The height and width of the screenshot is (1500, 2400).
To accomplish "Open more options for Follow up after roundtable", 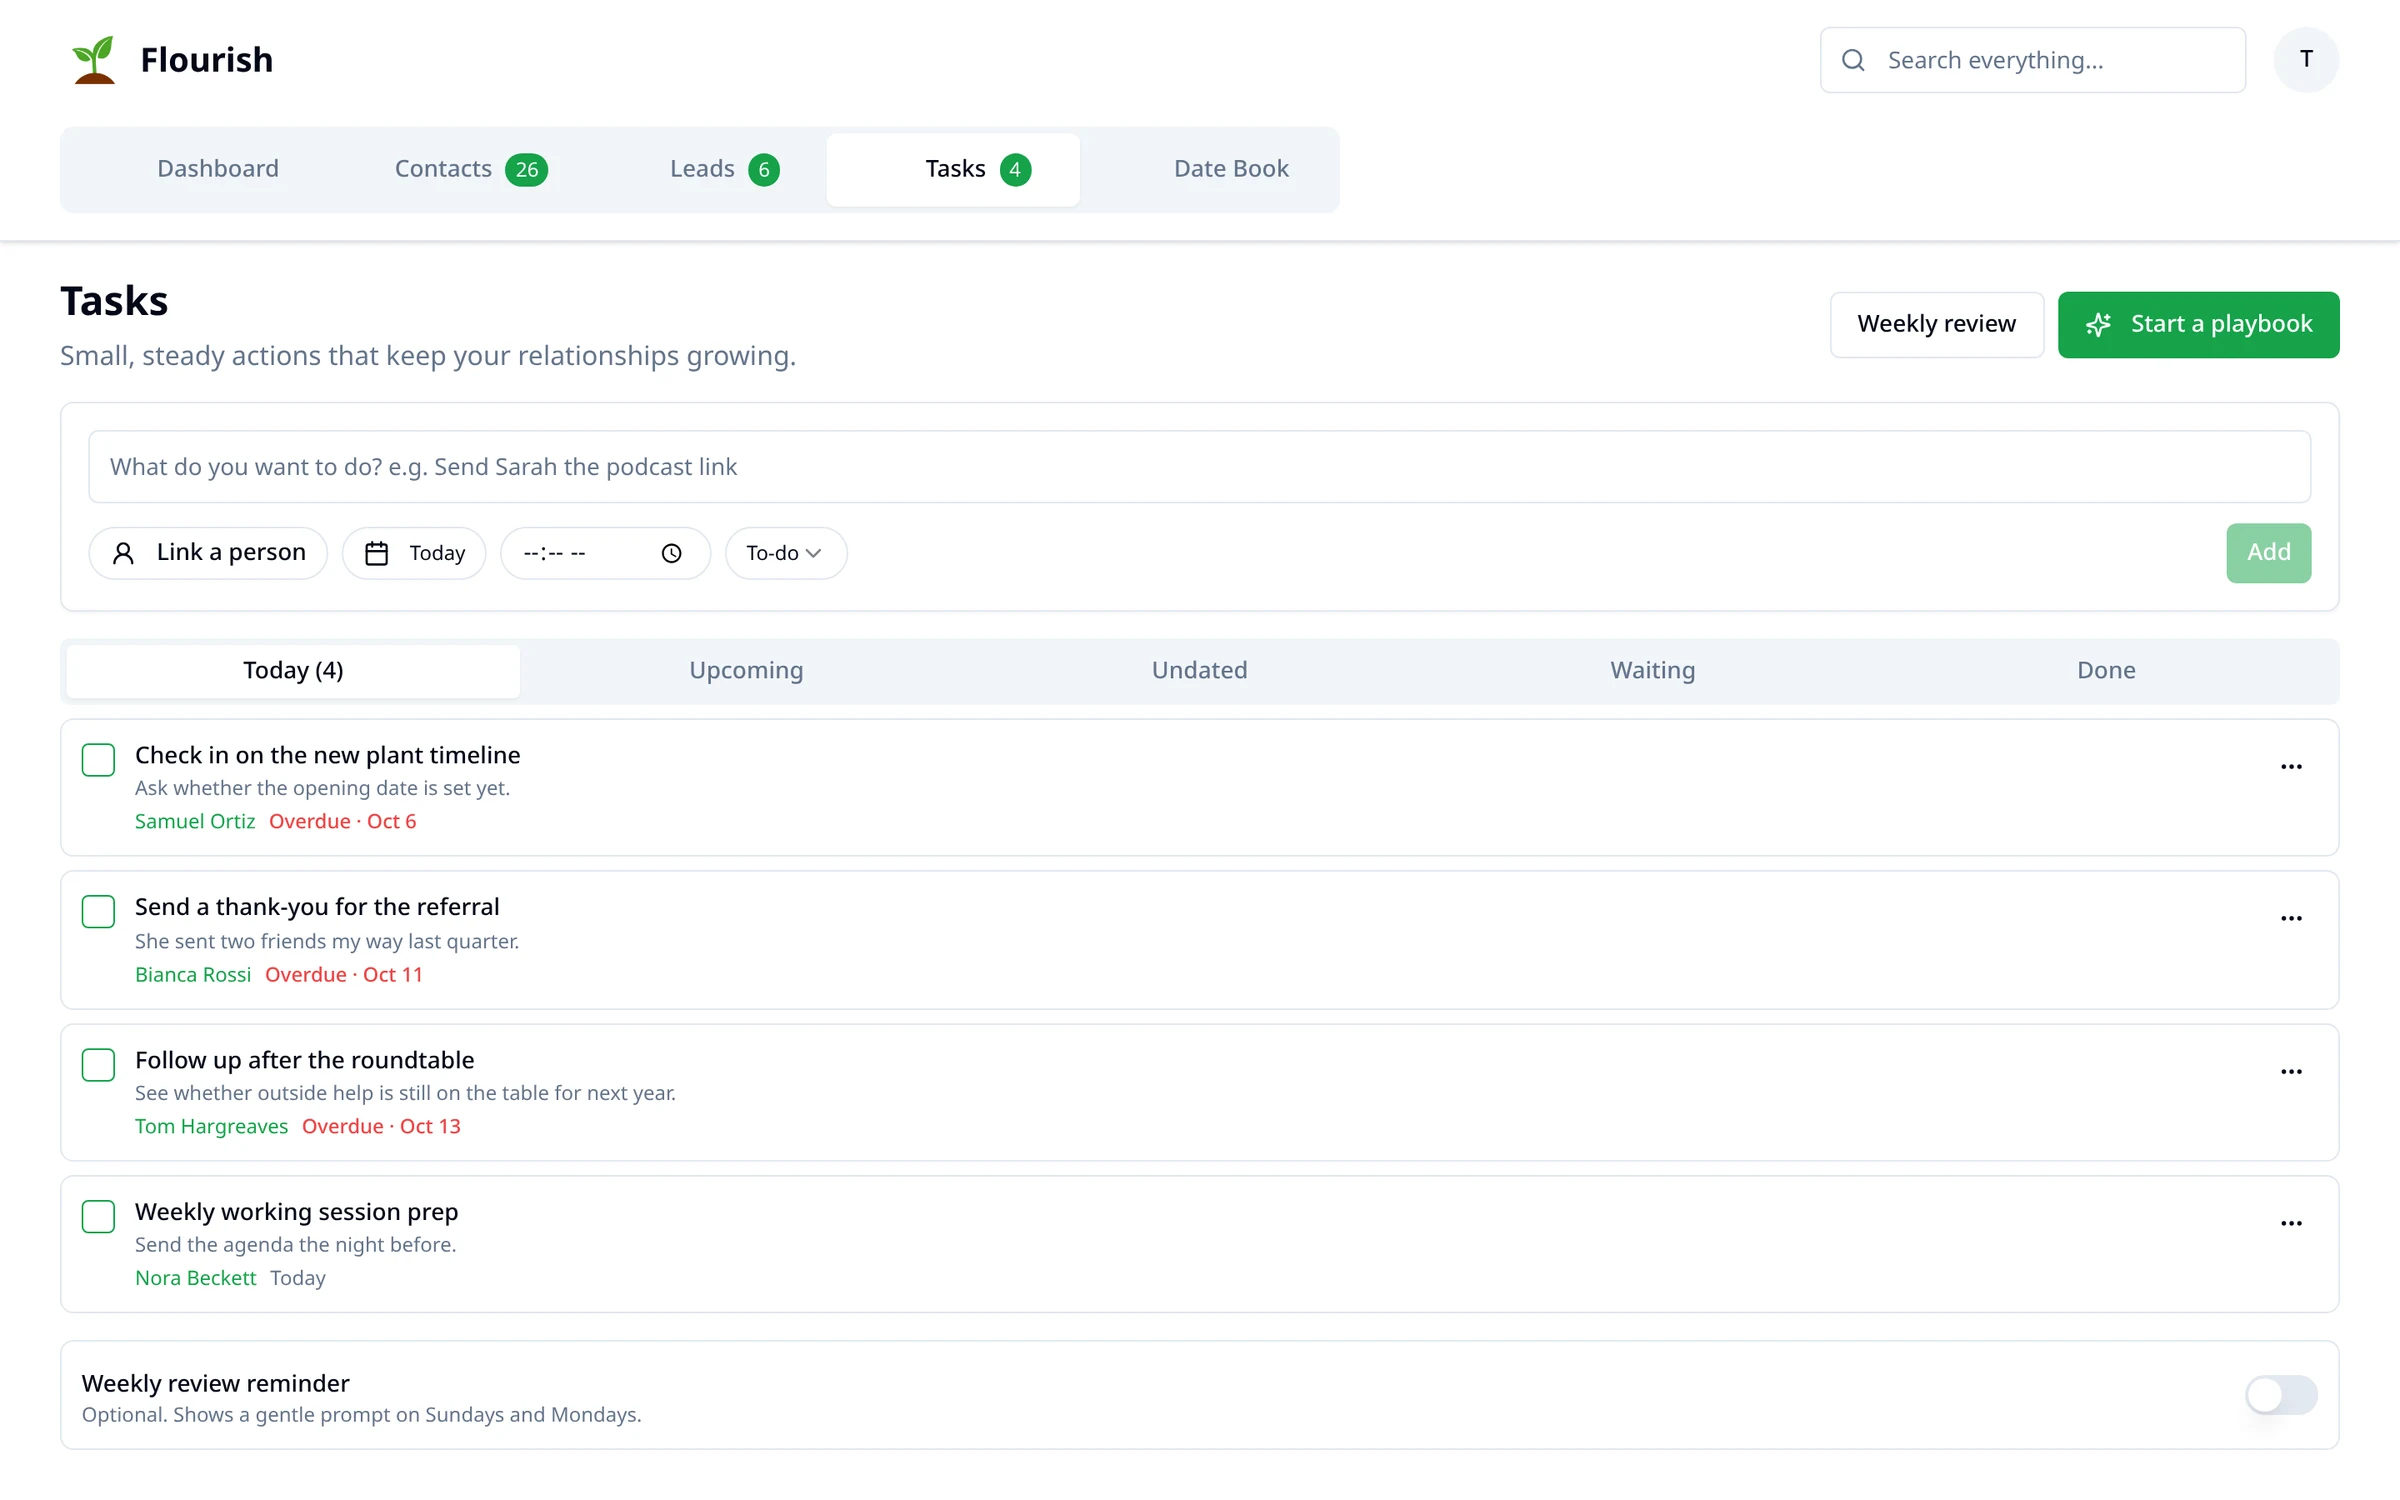I will (2291, 1072).
